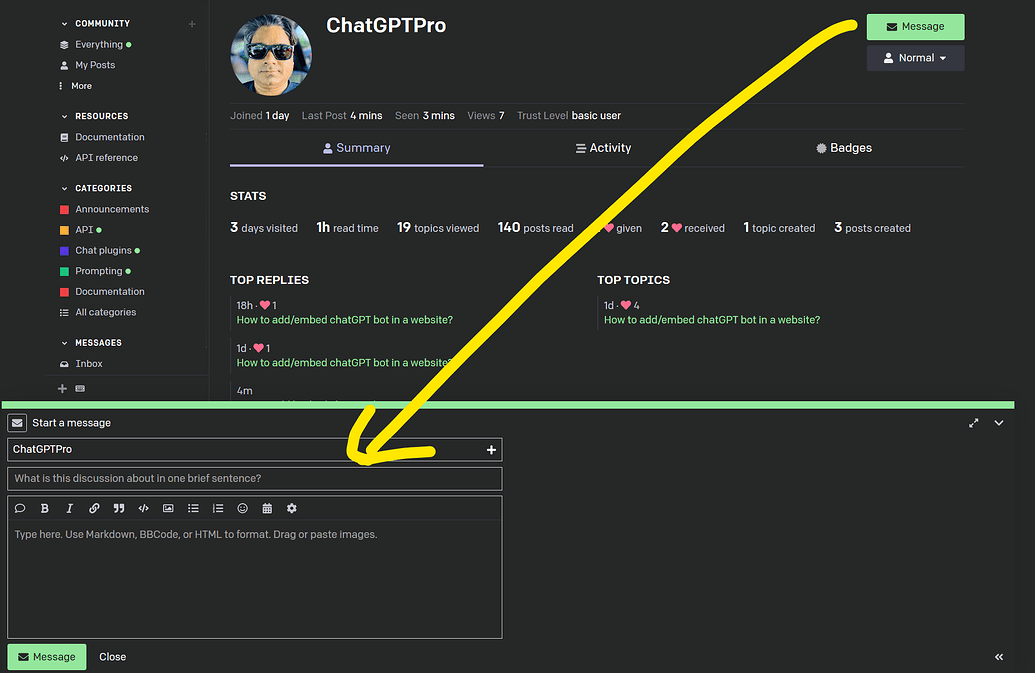Minimize the message composer with the chevron

(x=998, y=422)
